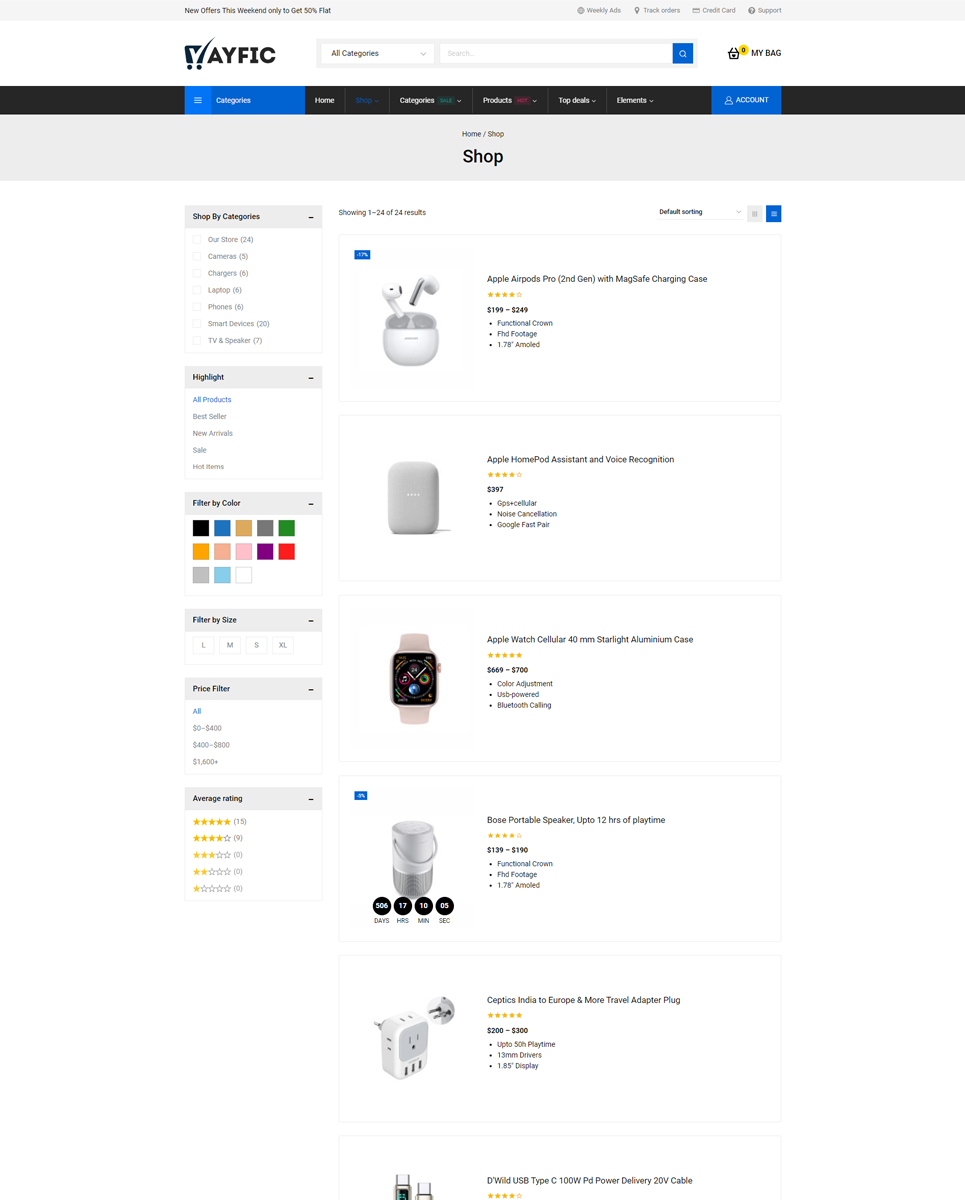Click the Track orders location pin icon

pos(637,11)
